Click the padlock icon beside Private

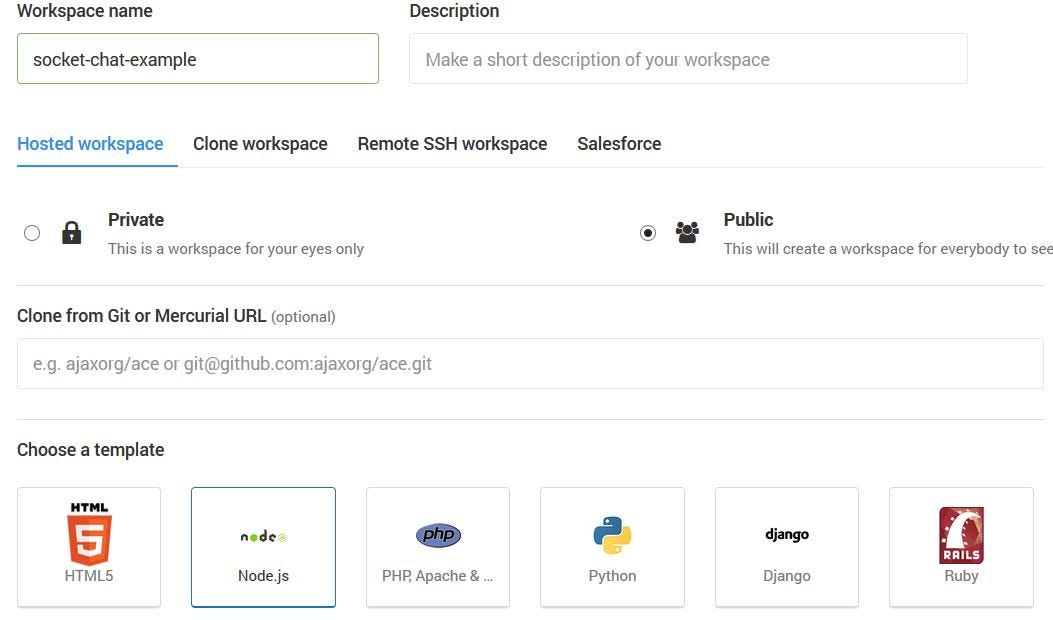click(71, 232)
